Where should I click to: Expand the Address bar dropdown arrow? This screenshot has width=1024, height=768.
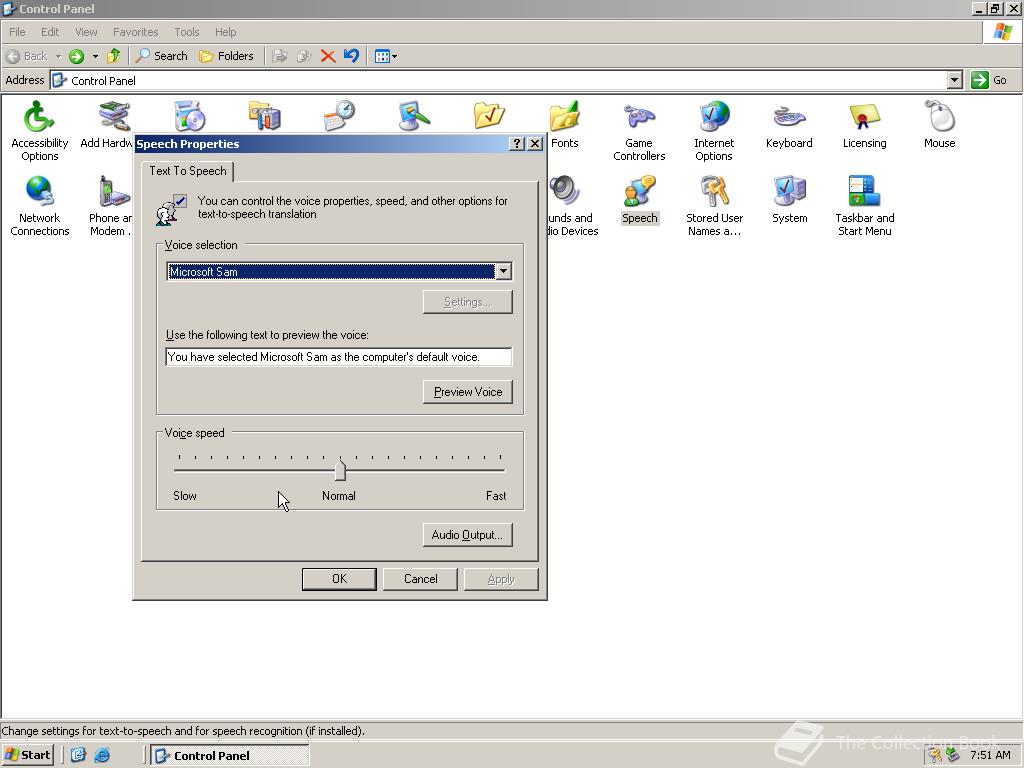[x=955, y=80]
